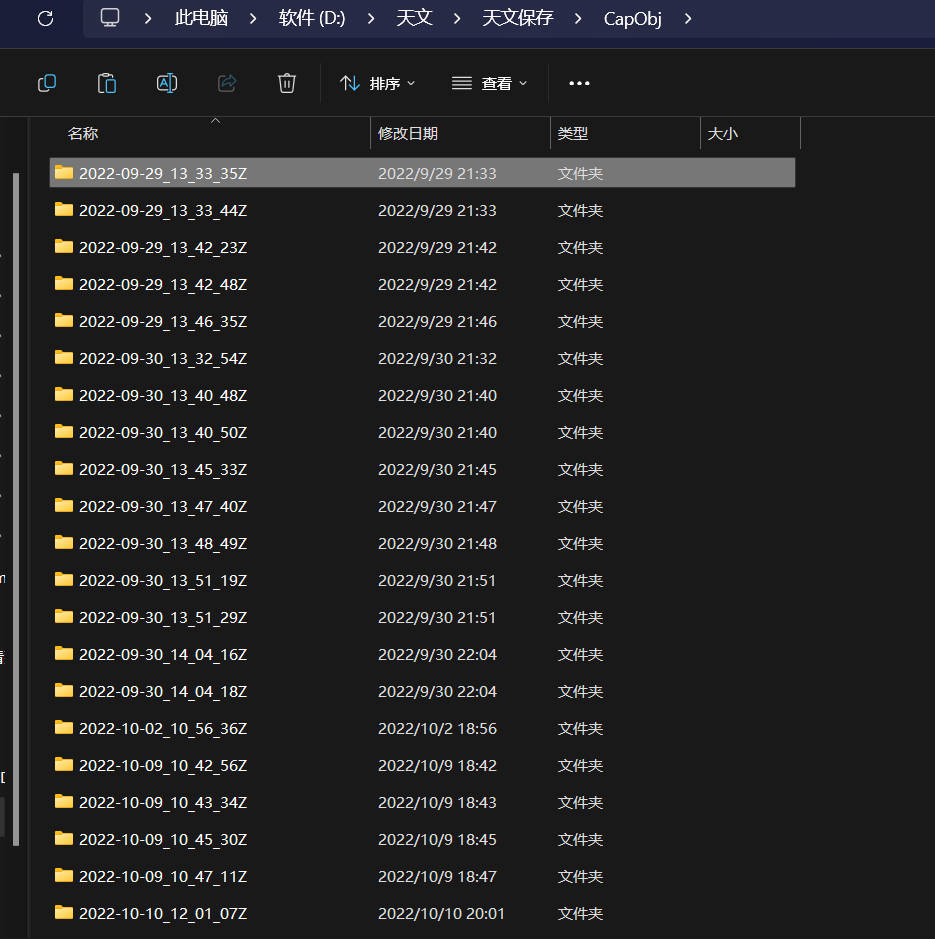Image resolution: width=935 pixels, height=939 pixels.
Task: Click the Copy icon in toolbar
Action: coord(47,83)
